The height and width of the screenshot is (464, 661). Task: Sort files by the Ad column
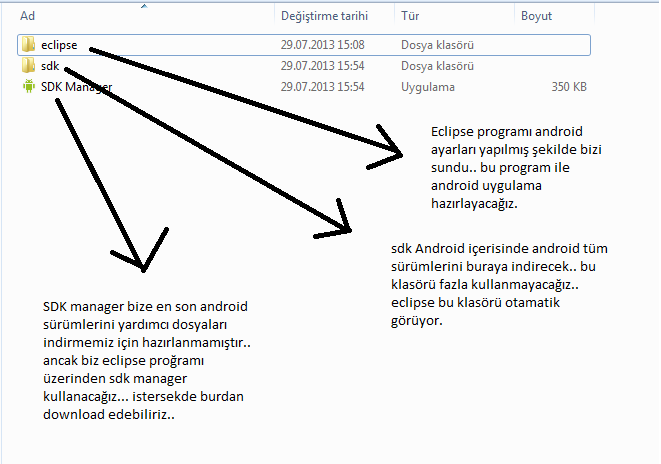point(27,16)
